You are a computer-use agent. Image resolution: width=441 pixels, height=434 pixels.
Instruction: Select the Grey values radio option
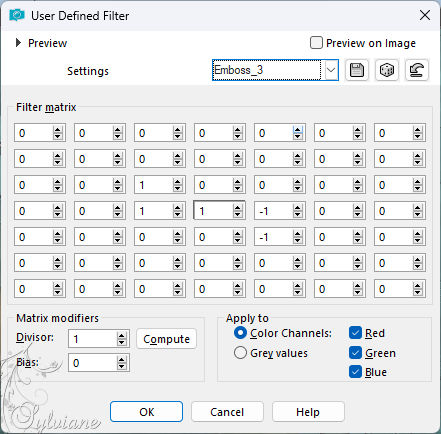[x=240, y=353]
